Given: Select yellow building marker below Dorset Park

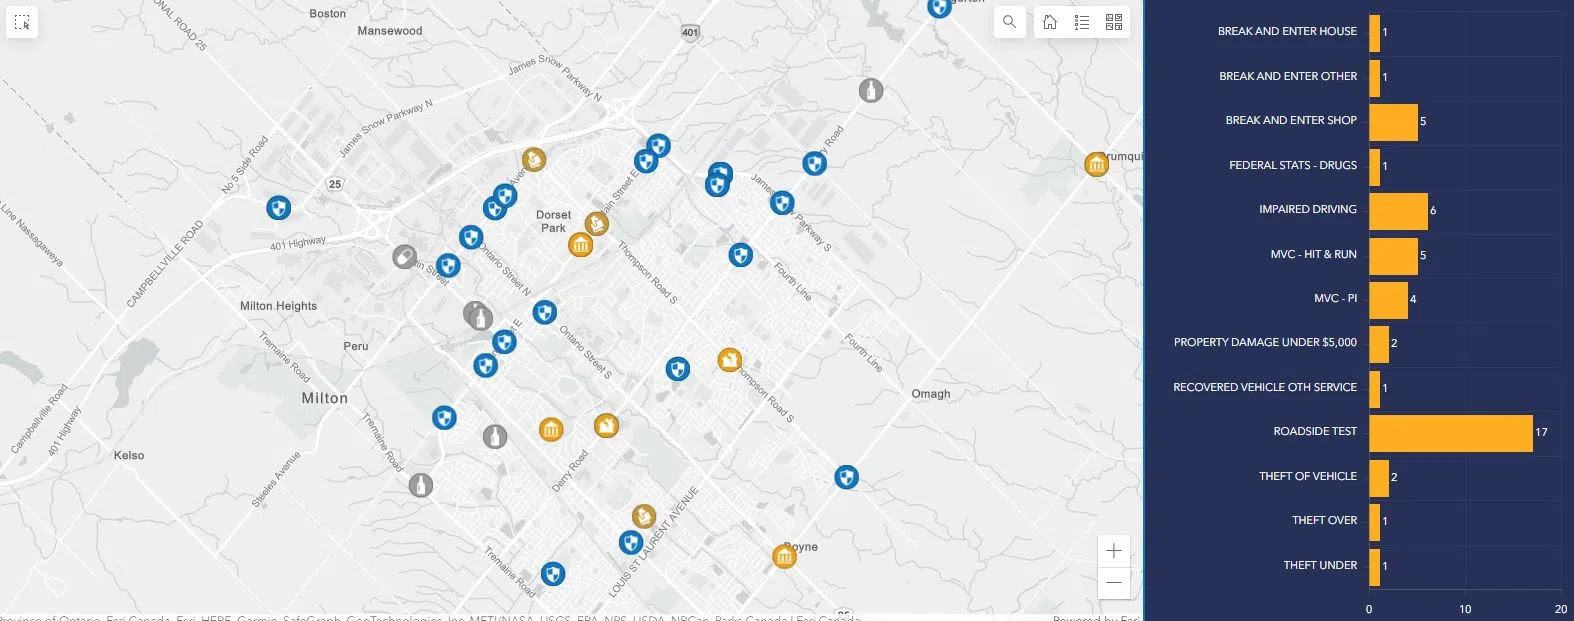Looking at the screenshot, I should click(580, 245).
